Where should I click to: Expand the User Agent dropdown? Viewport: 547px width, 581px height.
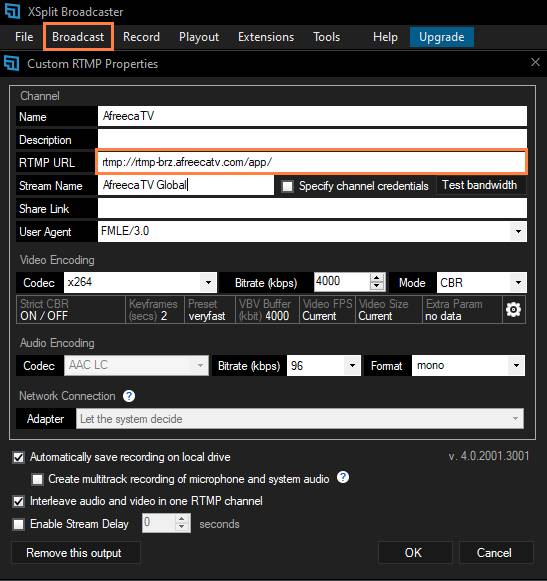pyautogui.click(x=518, y=232)
